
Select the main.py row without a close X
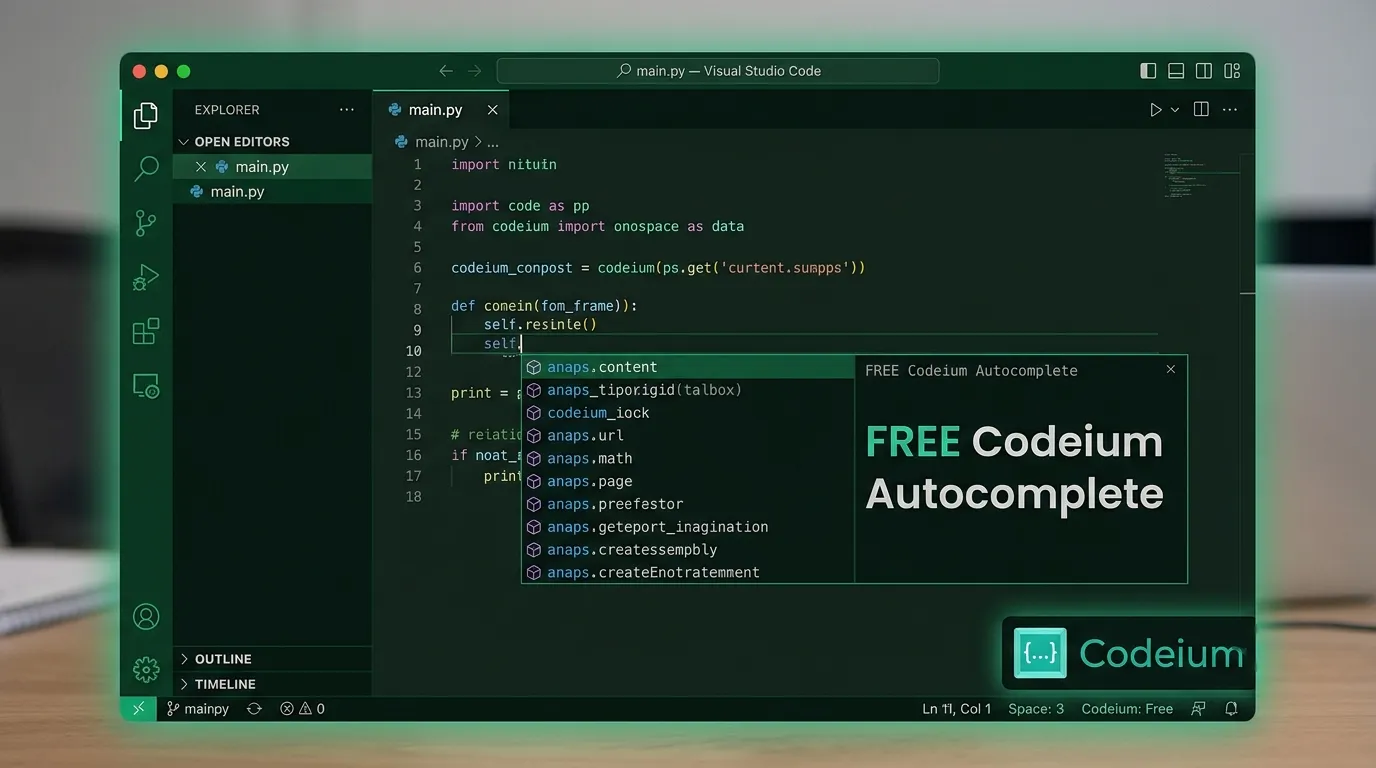point(273,192)
